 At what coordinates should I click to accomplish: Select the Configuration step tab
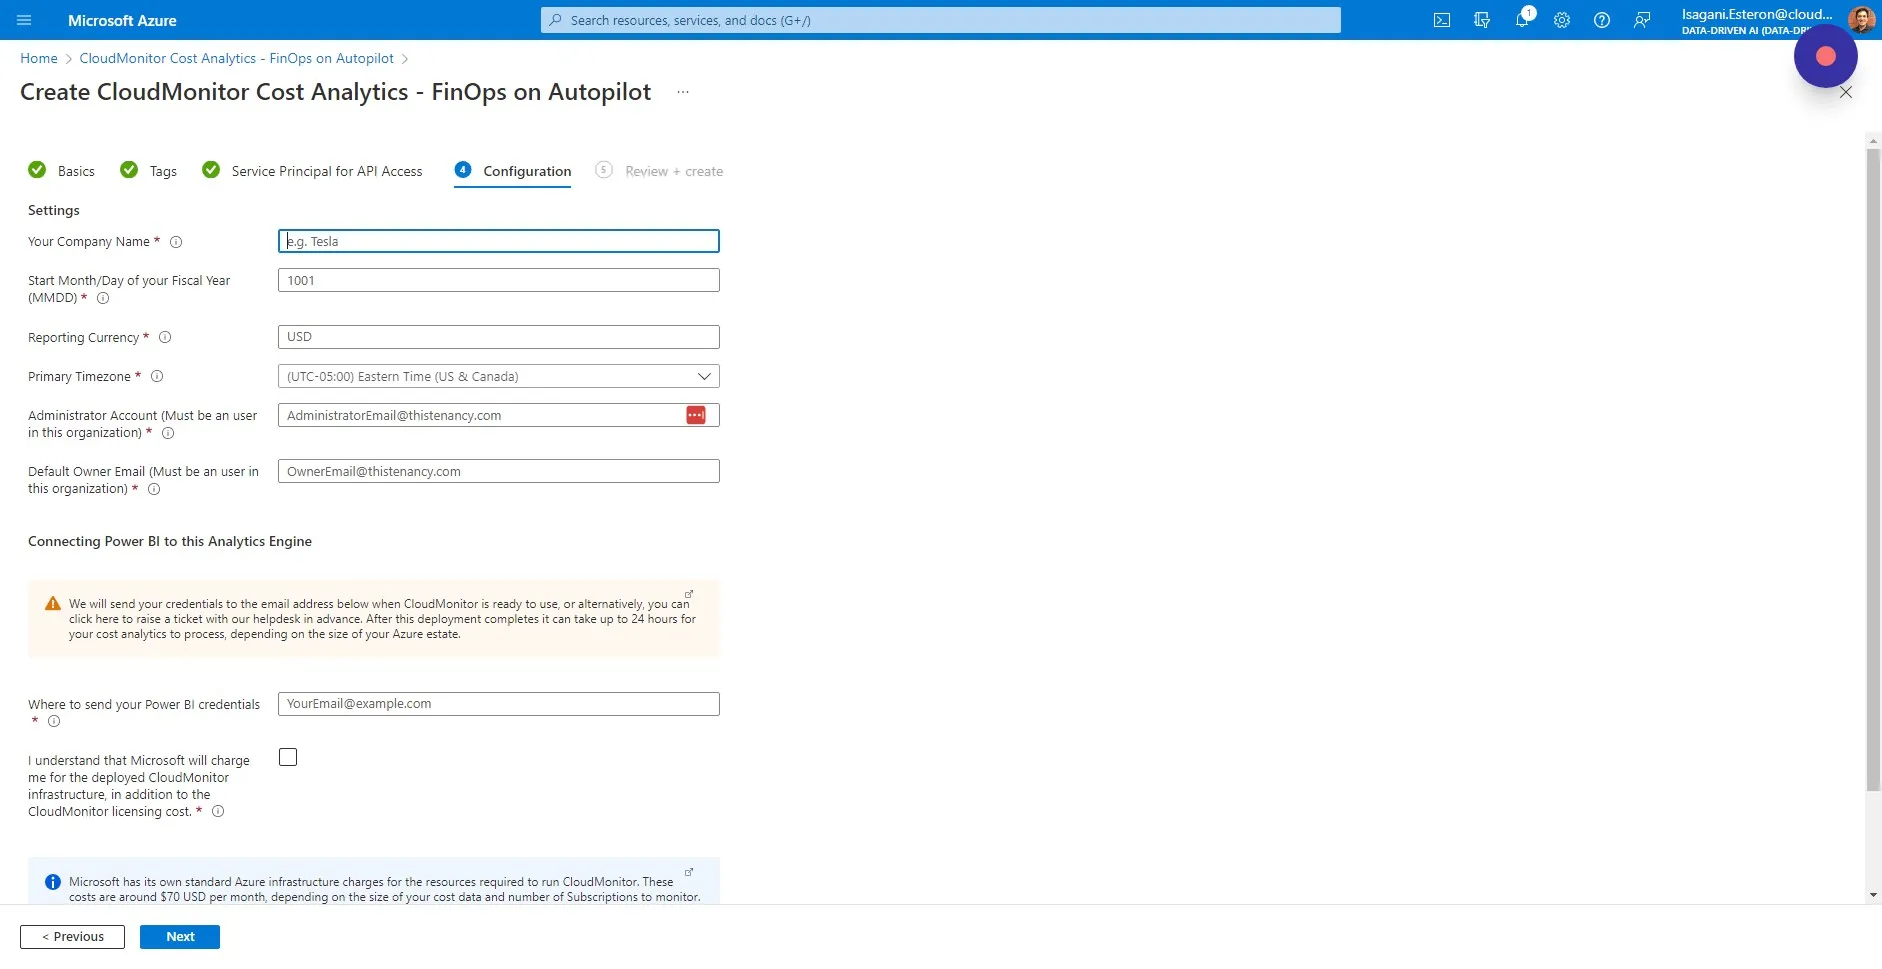pyautogui.click(x=513, y=171)
